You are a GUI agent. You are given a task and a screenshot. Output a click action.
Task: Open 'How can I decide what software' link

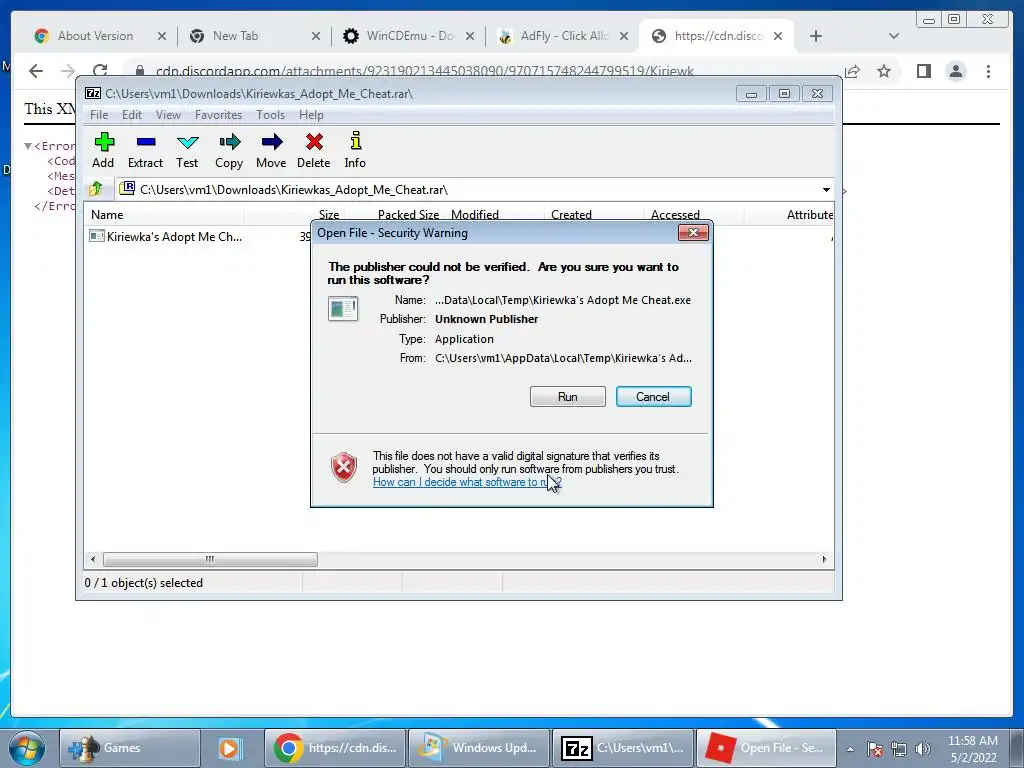pos(467,482)
